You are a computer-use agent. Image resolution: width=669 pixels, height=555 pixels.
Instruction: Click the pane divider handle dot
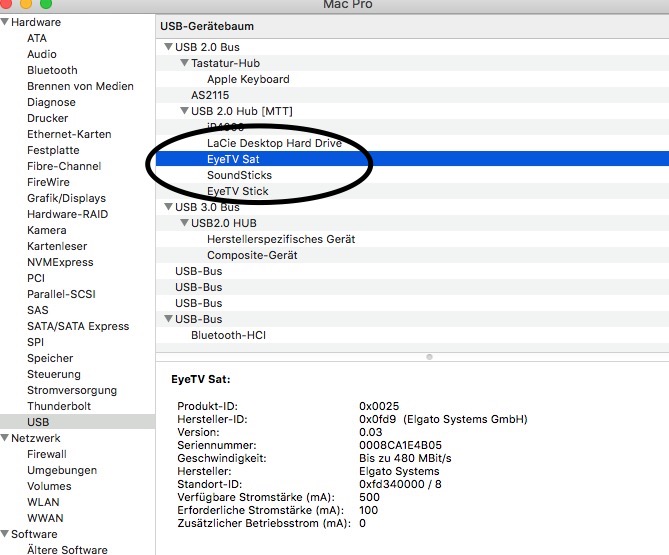tap(429, 357)
